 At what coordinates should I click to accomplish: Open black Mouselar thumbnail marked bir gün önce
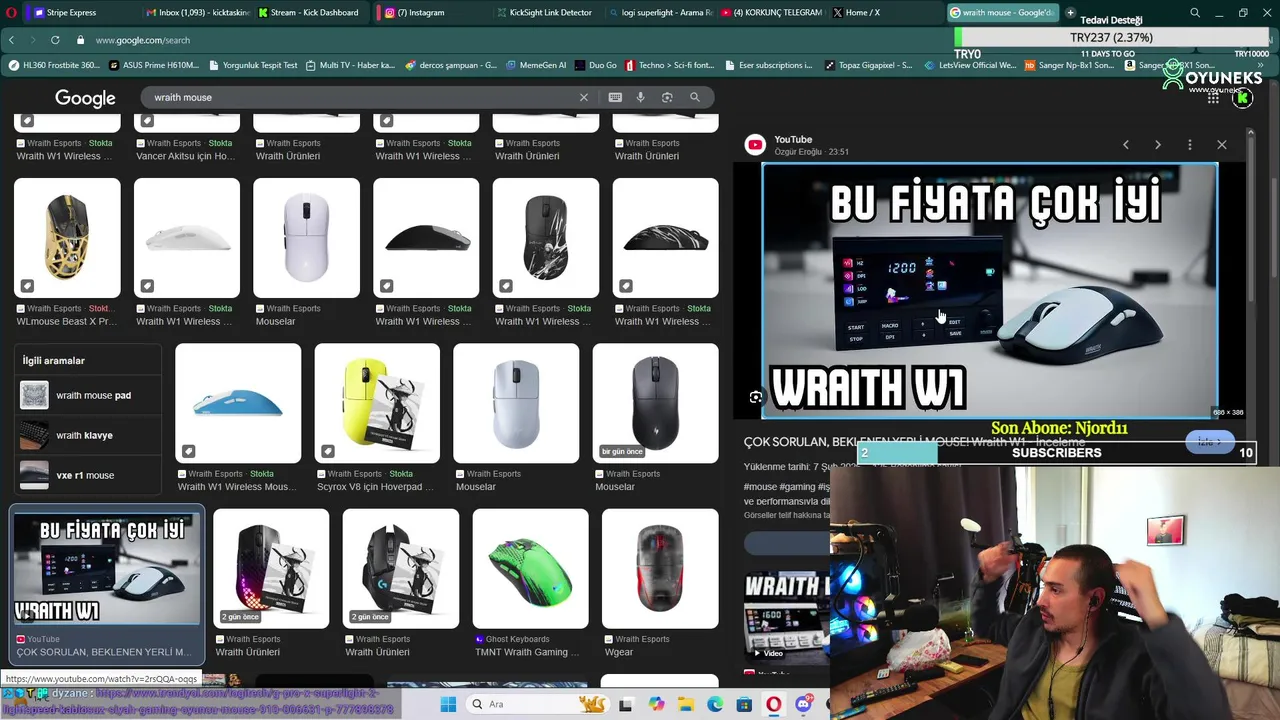[x=655, y=403]
